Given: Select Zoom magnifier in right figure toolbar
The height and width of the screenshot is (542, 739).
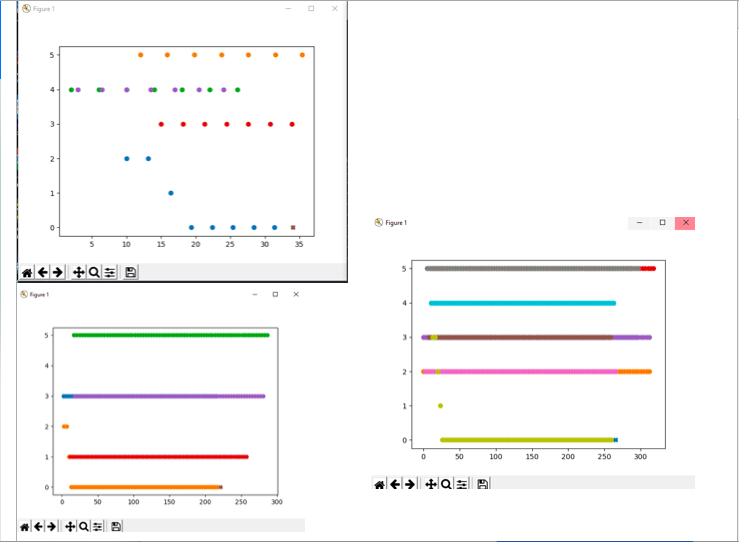Looking at the screenshot, I should [x=446, y=484].
